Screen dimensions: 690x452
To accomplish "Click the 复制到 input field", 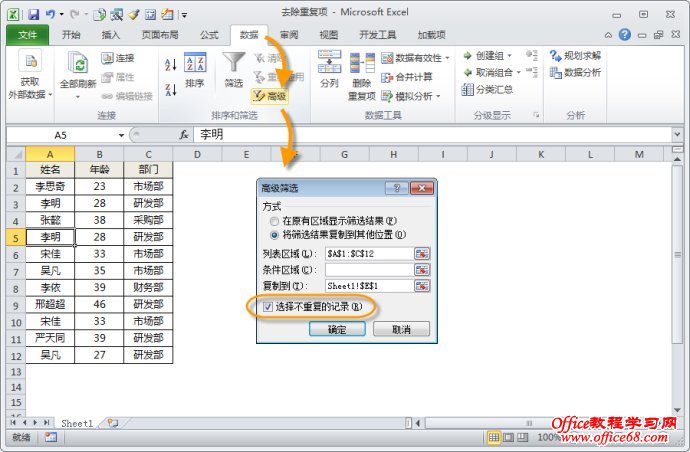I will tap(369, 286).
